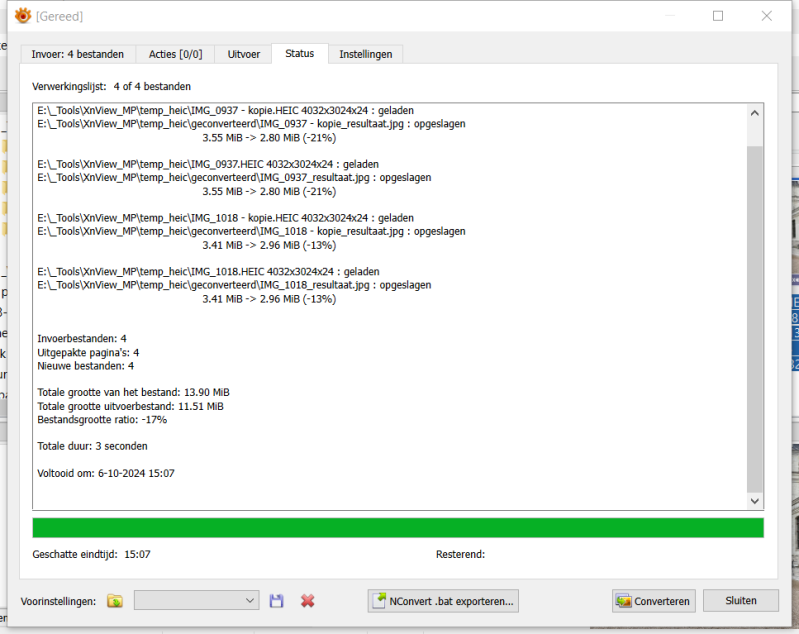This screenshot has width=799, height=634.
Task: Click the text Nieuwe bestanden: 4
Action: click(x=86, y=366)
